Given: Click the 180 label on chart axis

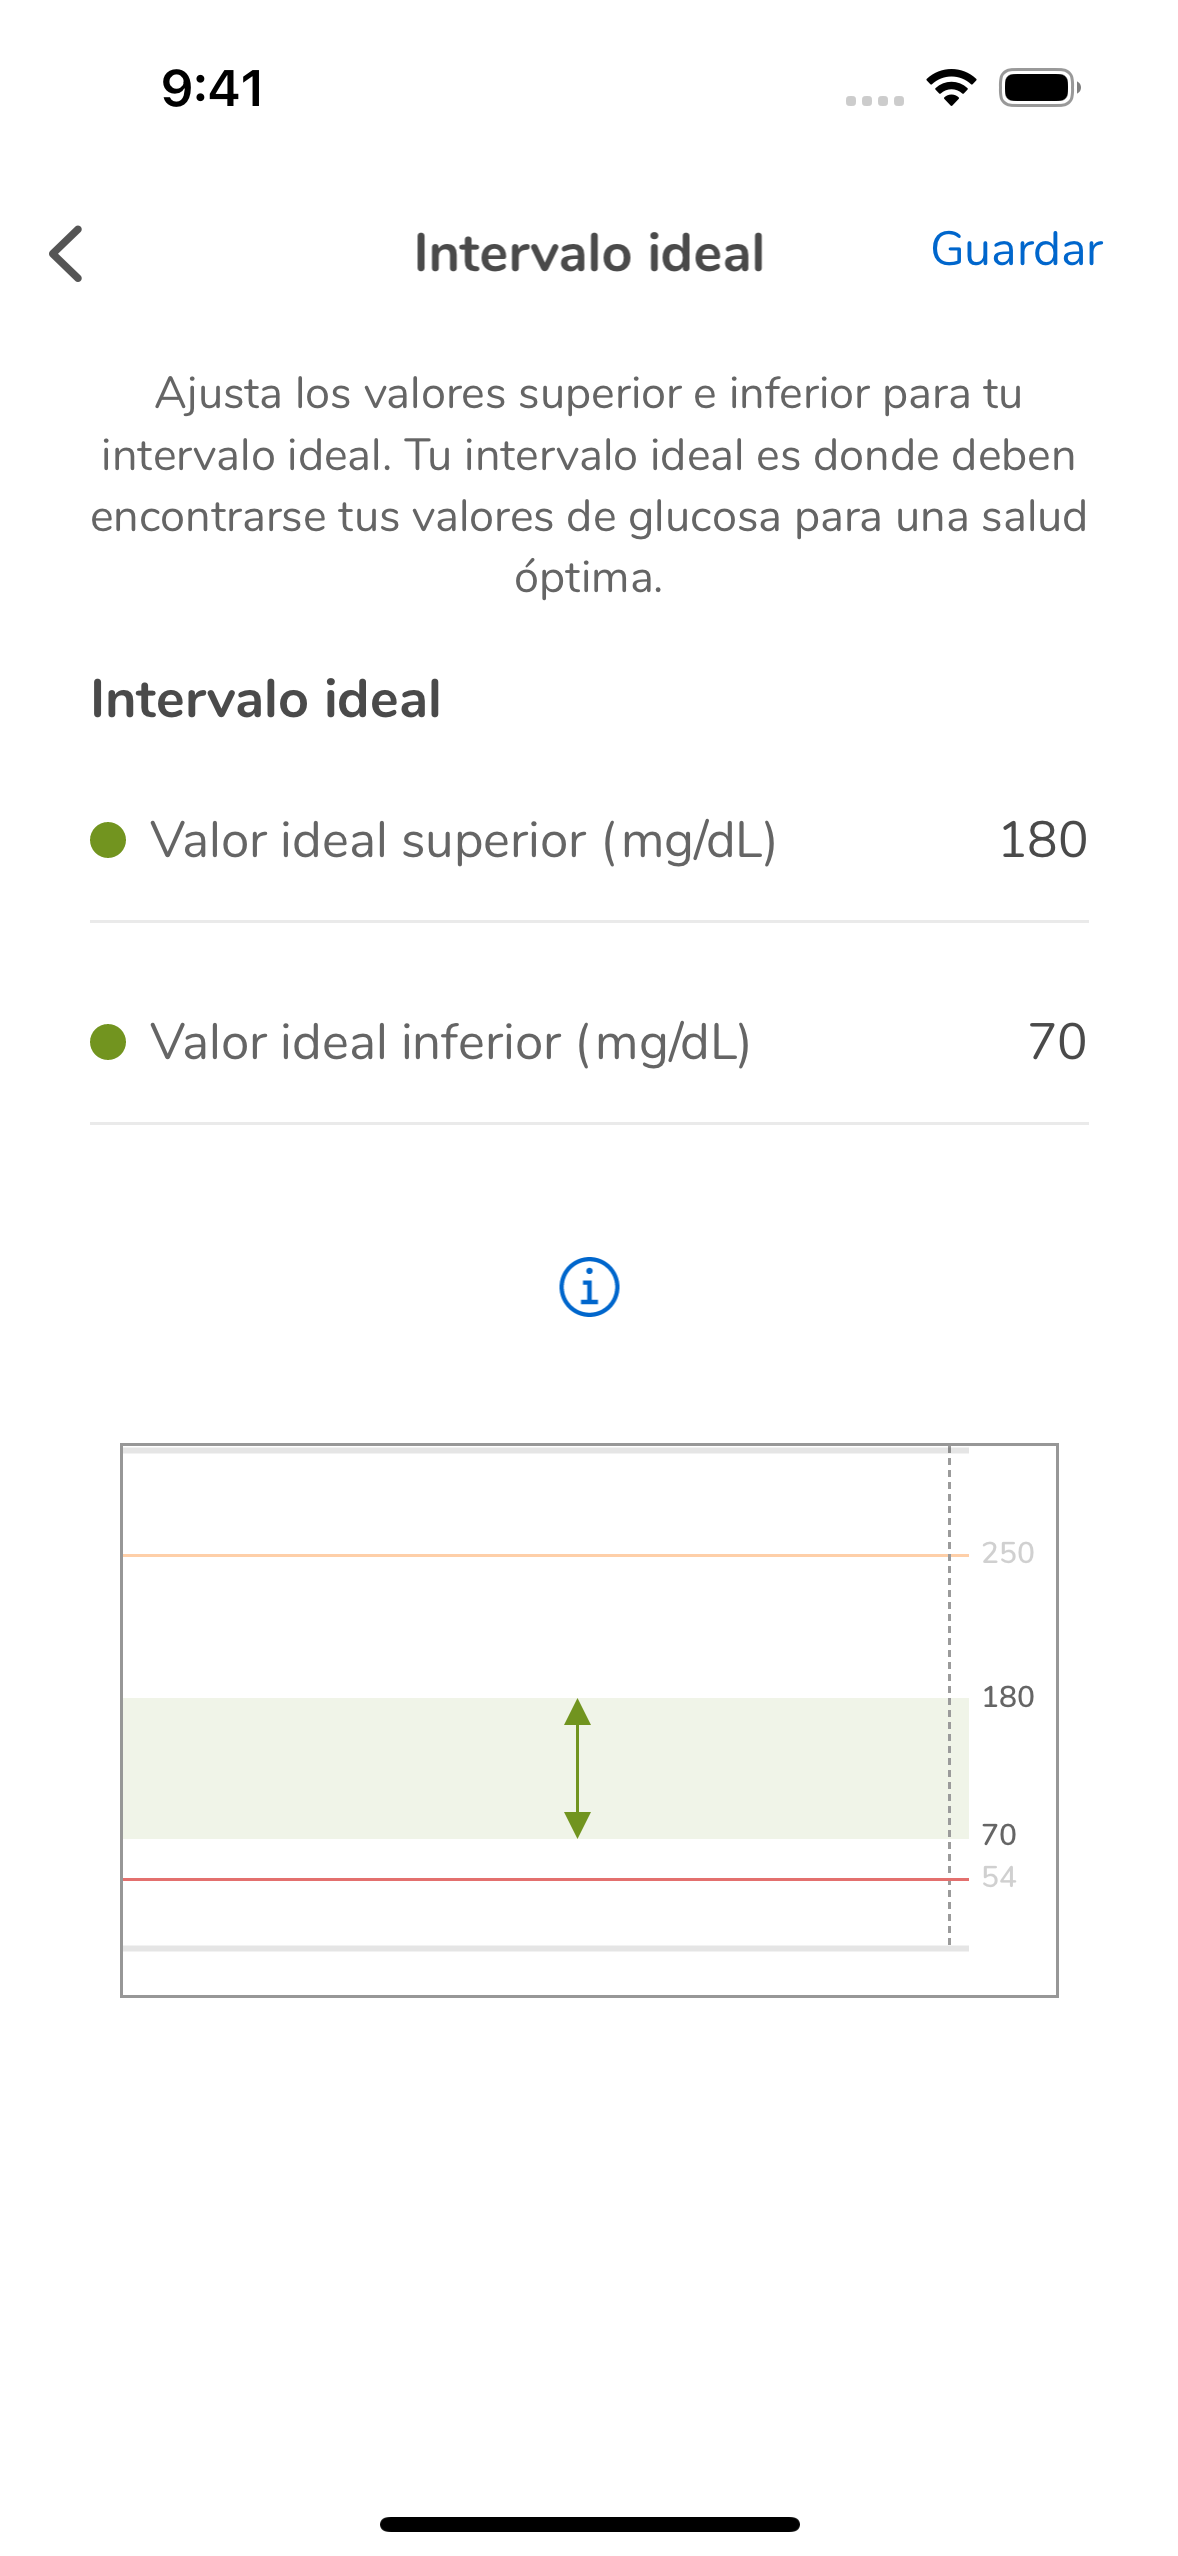Looking at the screenshot, I should coord(1007,1696).
